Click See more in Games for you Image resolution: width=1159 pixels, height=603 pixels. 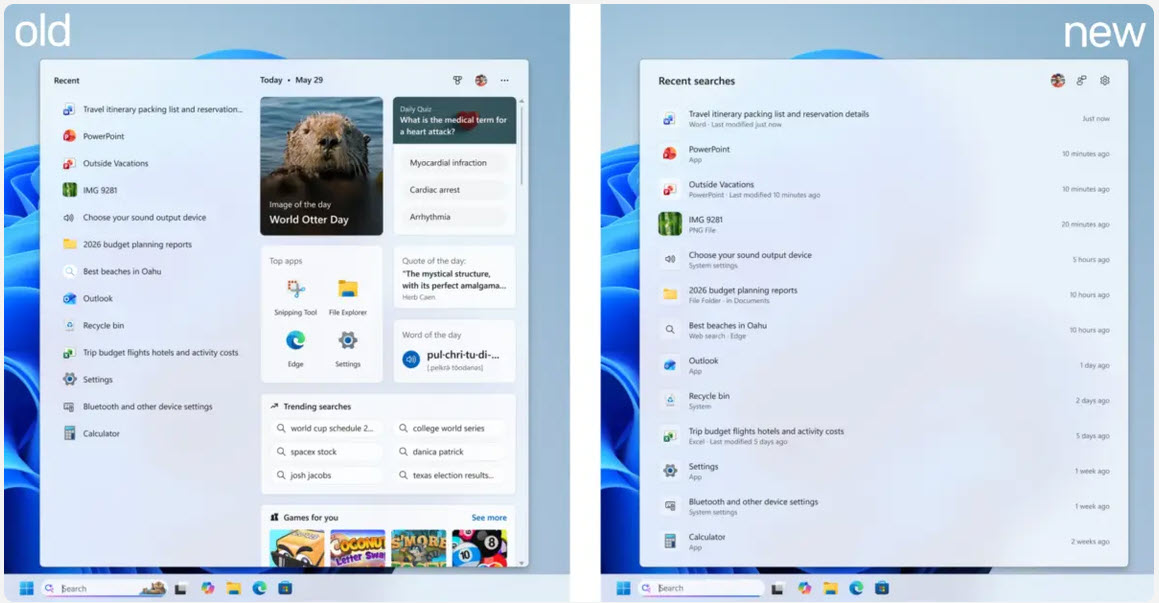489,518
